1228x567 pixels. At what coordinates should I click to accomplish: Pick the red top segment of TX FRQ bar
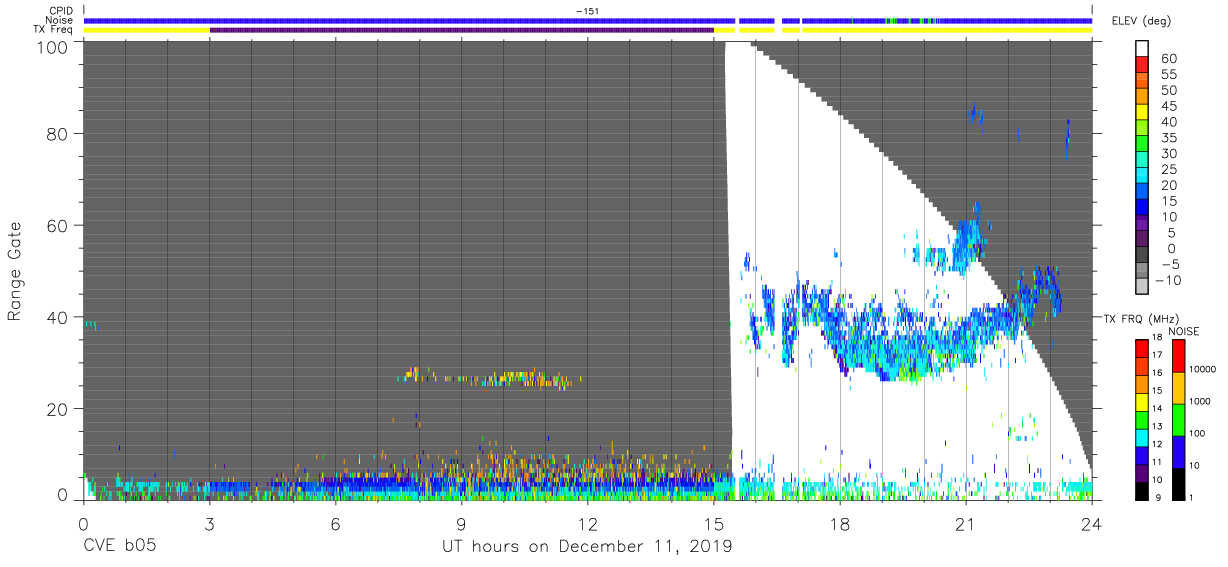(1142, 348)
